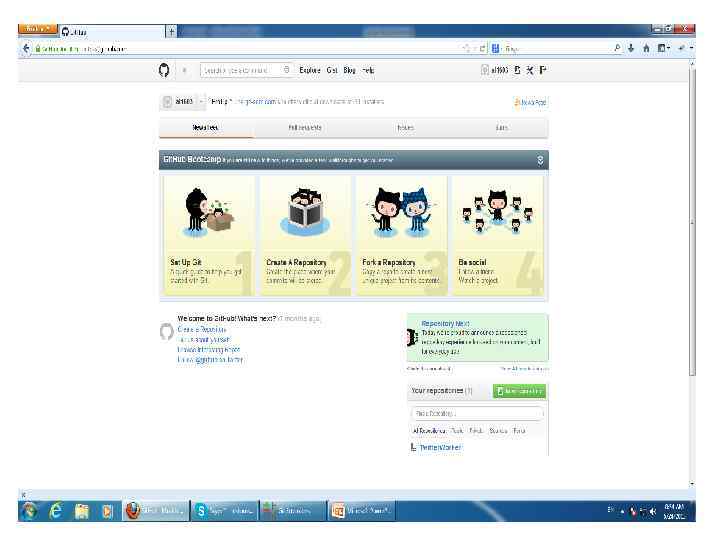Open the Firefox orange menu button
This screenshot has width=720, height=540.
pyautogui.click(x=38, y=29)
